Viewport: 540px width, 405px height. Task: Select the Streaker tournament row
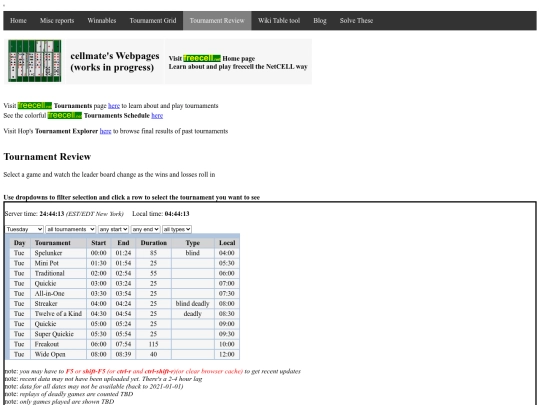pos(124,304)
